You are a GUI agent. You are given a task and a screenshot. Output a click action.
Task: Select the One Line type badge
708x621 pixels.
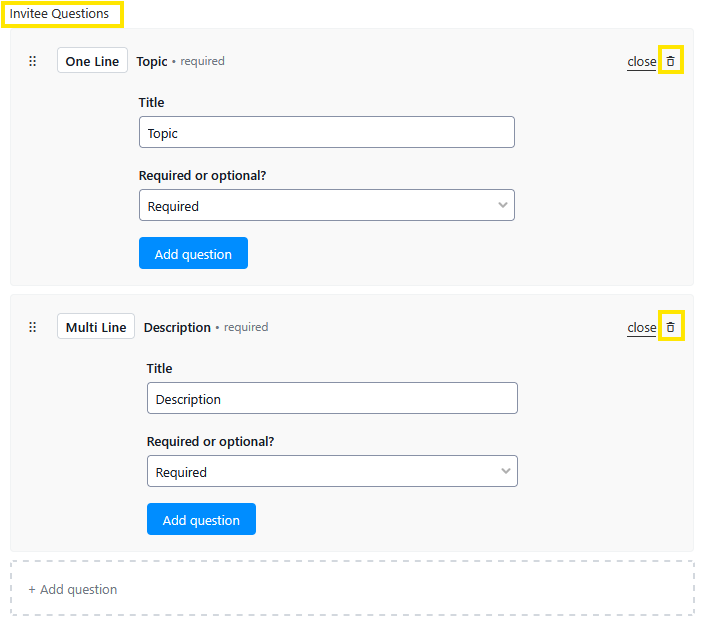(93, 61)
